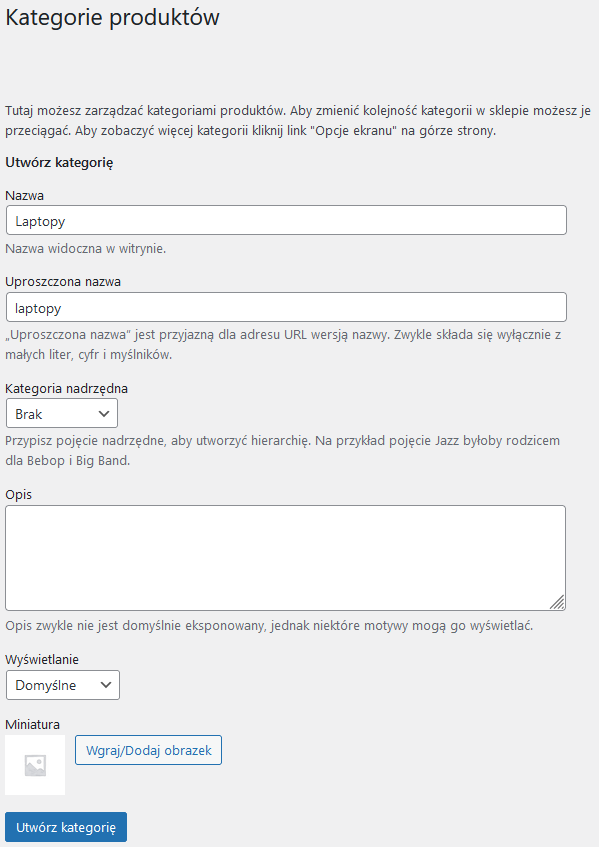Choose a display style via the Domyślne combo box
Viewport: 599px width, 847px height.
pos(63,685)
